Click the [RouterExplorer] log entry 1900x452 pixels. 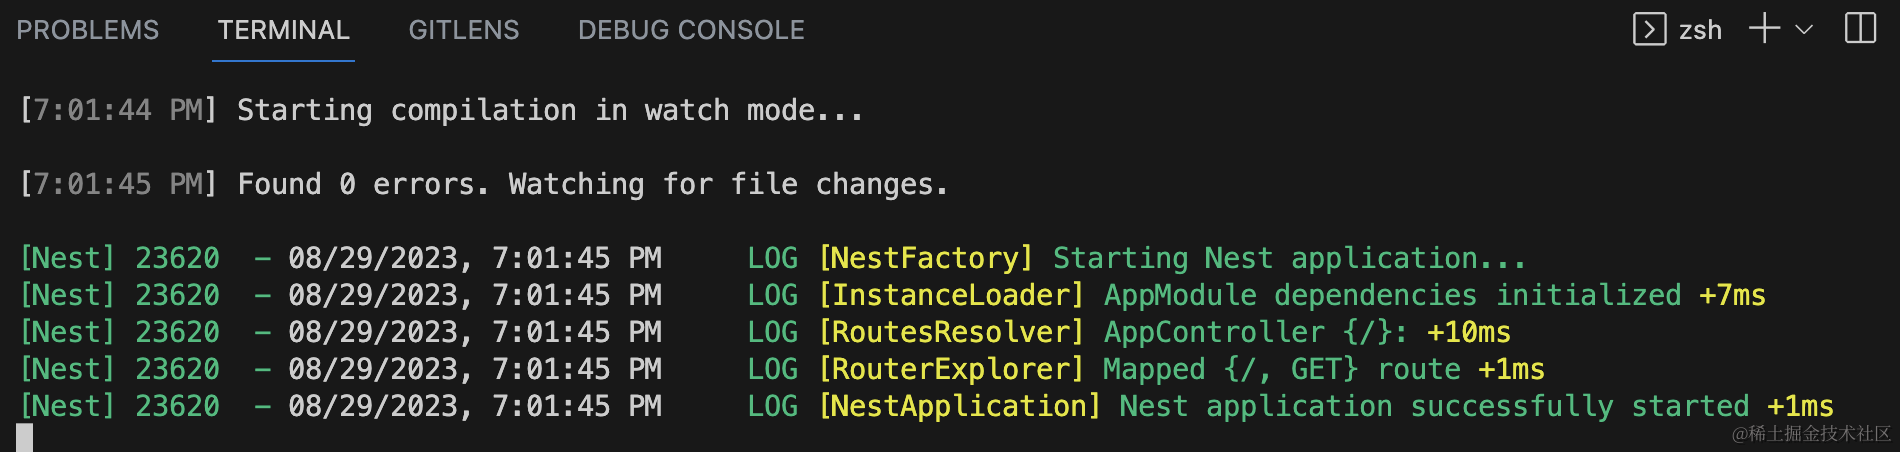(951, 369)
